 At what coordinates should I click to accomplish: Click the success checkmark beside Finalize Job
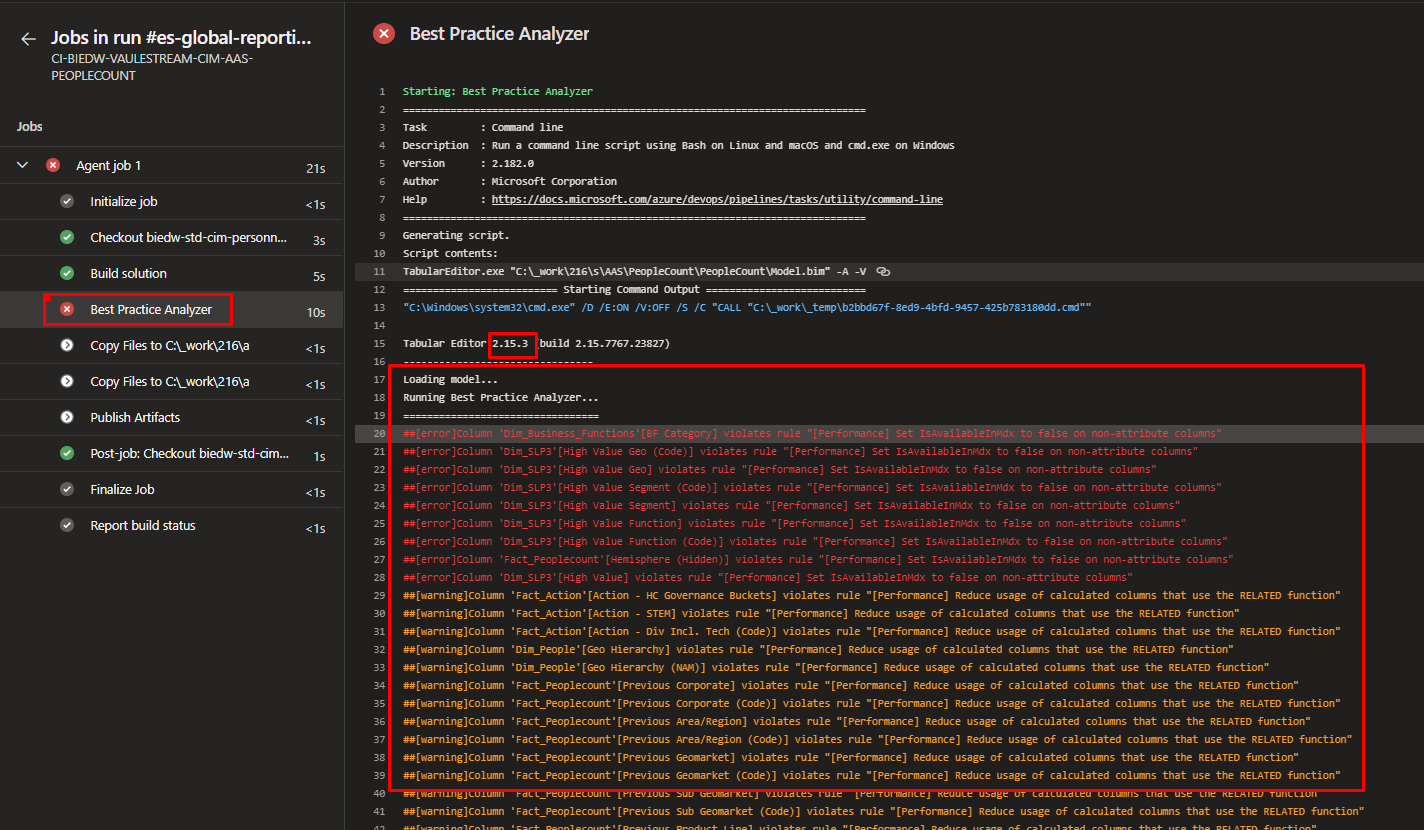point(66,489)
